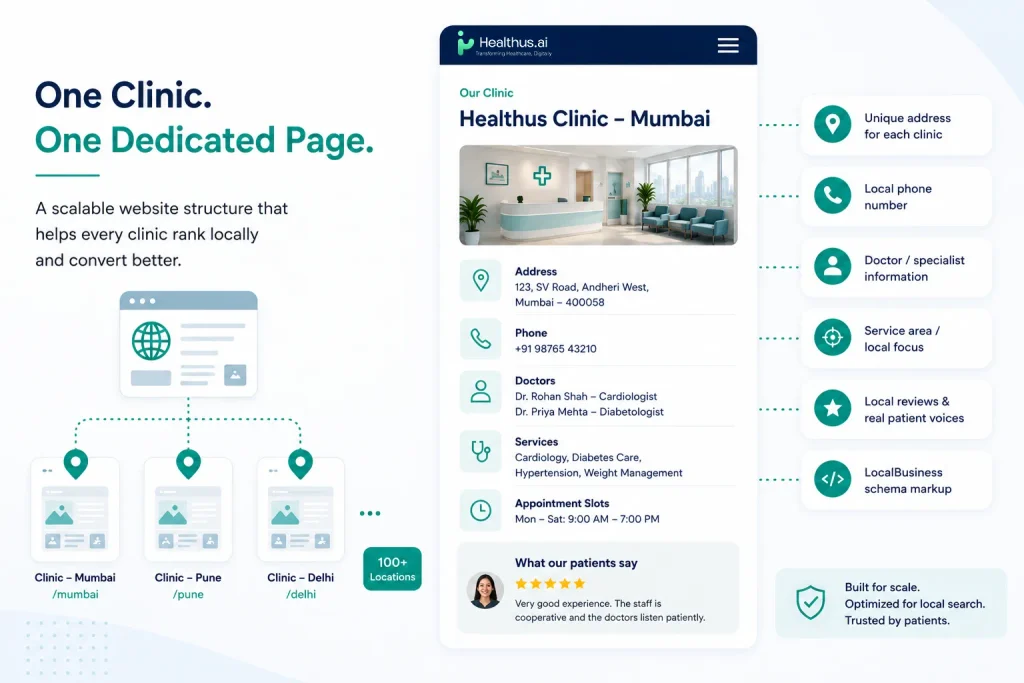Click the Local reviews star icon
Viewport: 1024px width, 683px height.
click(x=833, y=408)
